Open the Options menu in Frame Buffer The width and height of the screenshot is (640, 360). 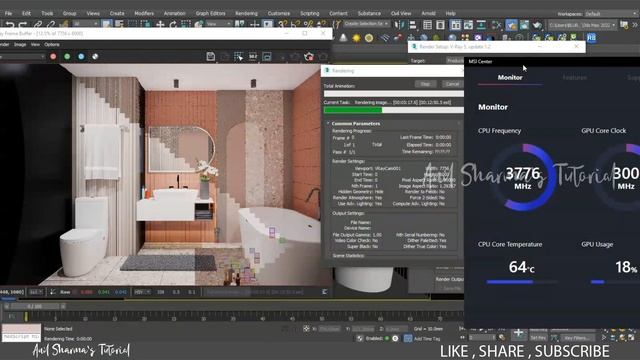pos(52,44)
